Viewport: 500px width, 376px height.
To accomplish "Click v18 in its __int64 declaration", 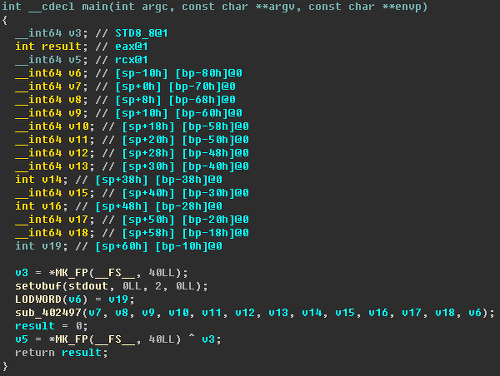I will [78, 233].
